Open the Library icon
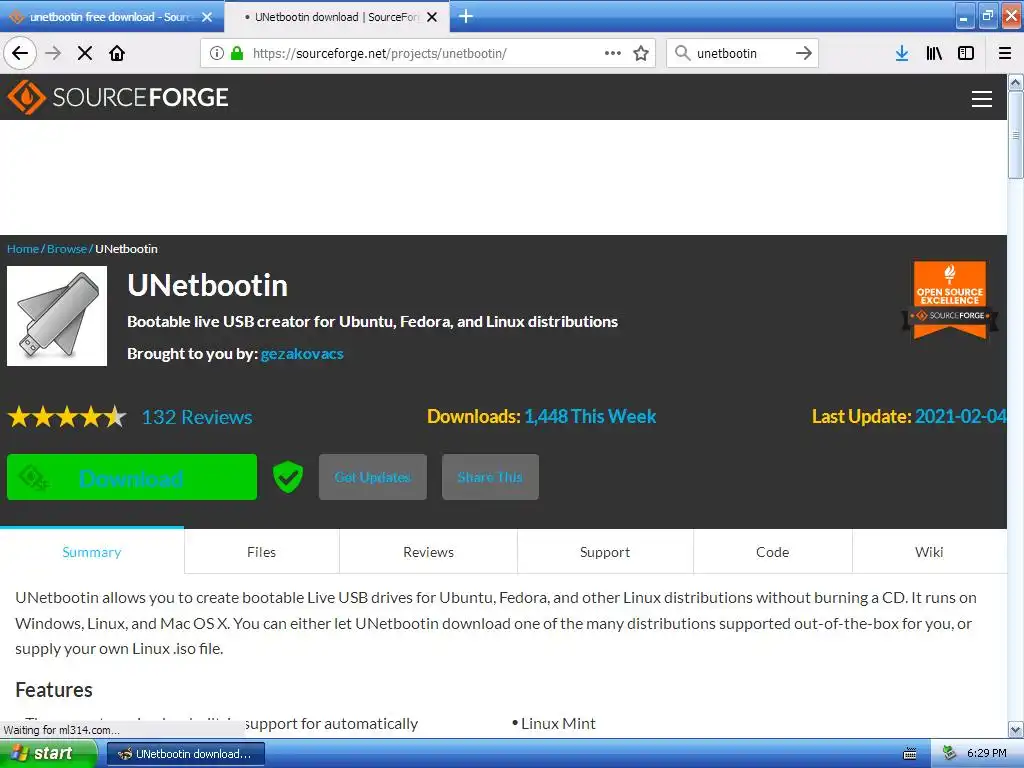 point(934,53)
